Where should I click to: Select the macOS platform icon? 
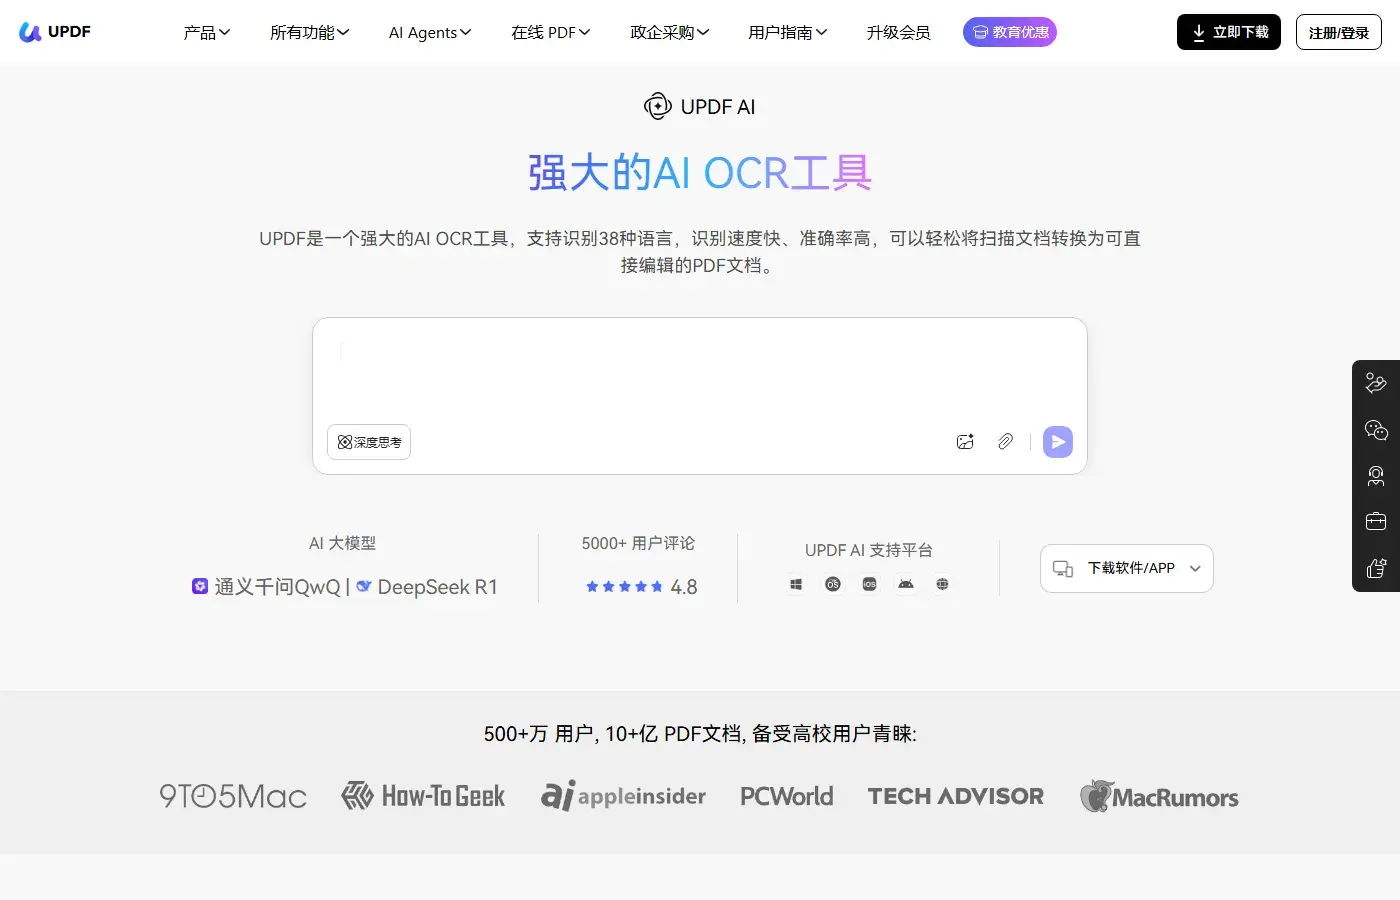point(833,584)
